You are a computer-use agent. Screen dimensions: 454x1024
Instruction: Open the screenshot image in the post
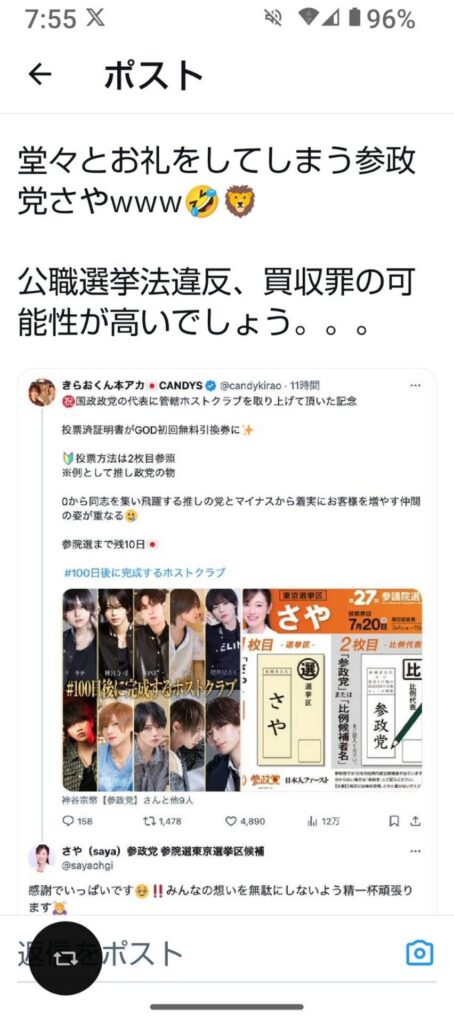pyautogui.click(x=227, y=641)
